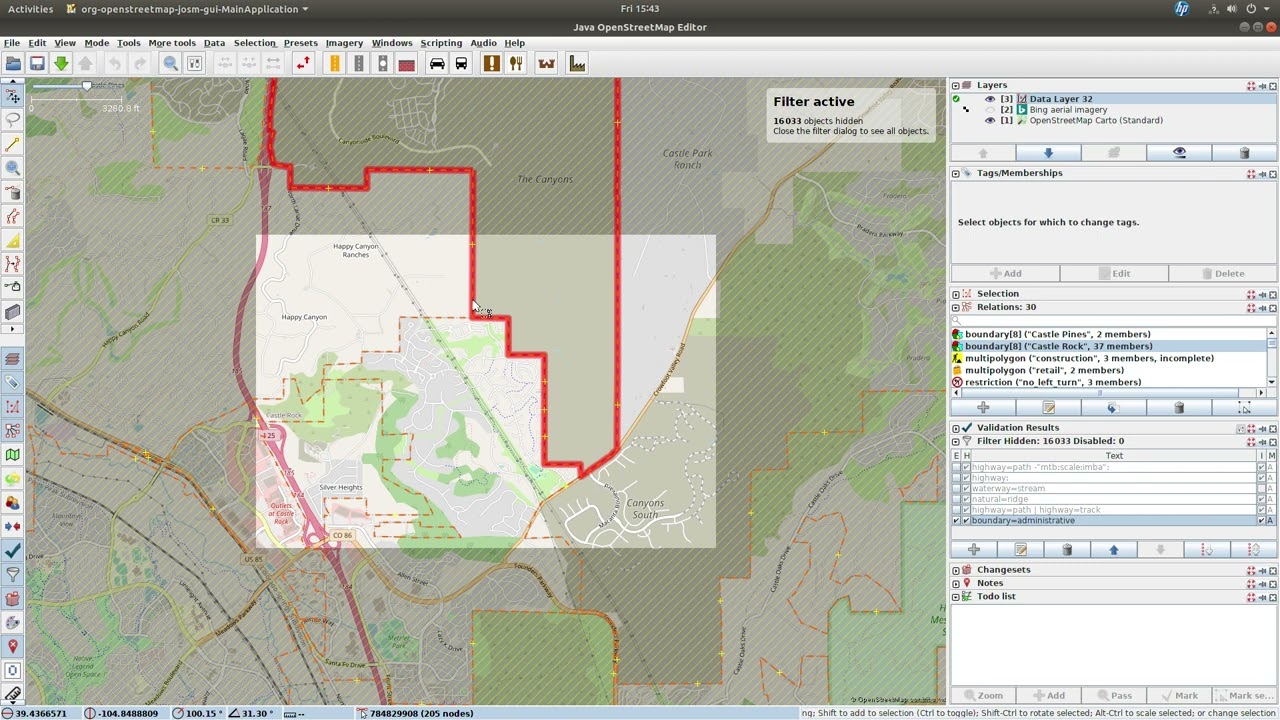Collapse the Relations panel
1280x720 pixels.
click(955, 307)
